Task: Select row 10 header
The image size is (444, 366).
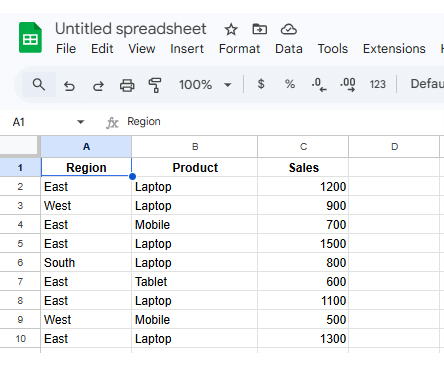Action: tap(20, 338)
